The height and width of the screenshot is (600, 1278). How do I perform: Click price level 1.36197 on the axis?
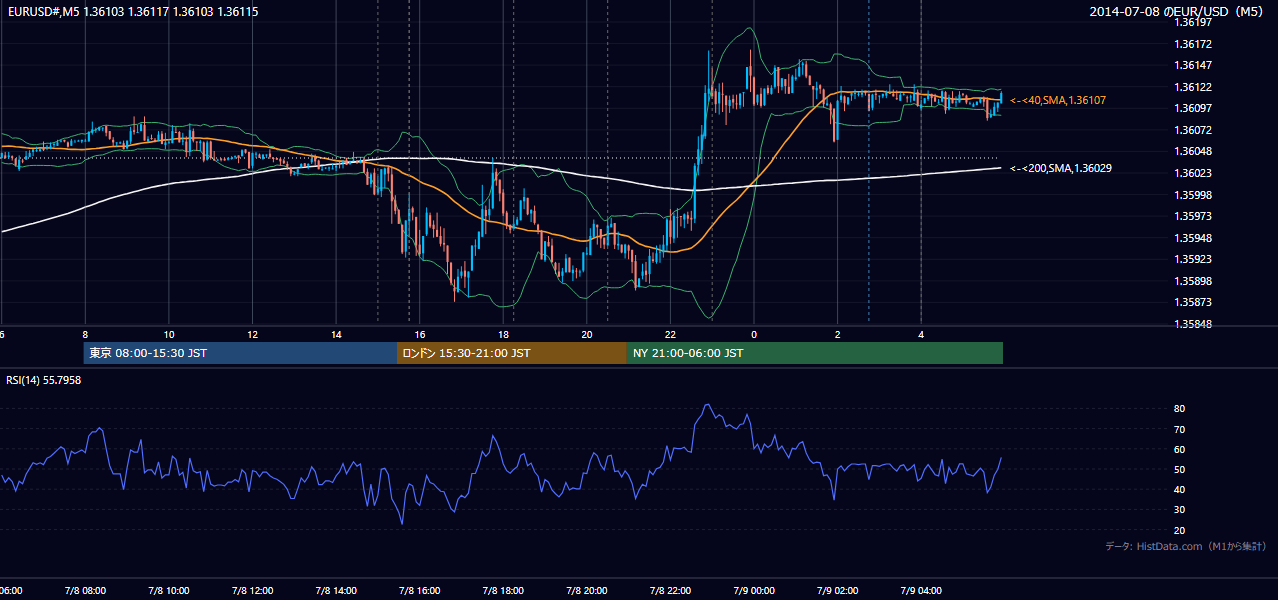click(x=1193, y=22)
